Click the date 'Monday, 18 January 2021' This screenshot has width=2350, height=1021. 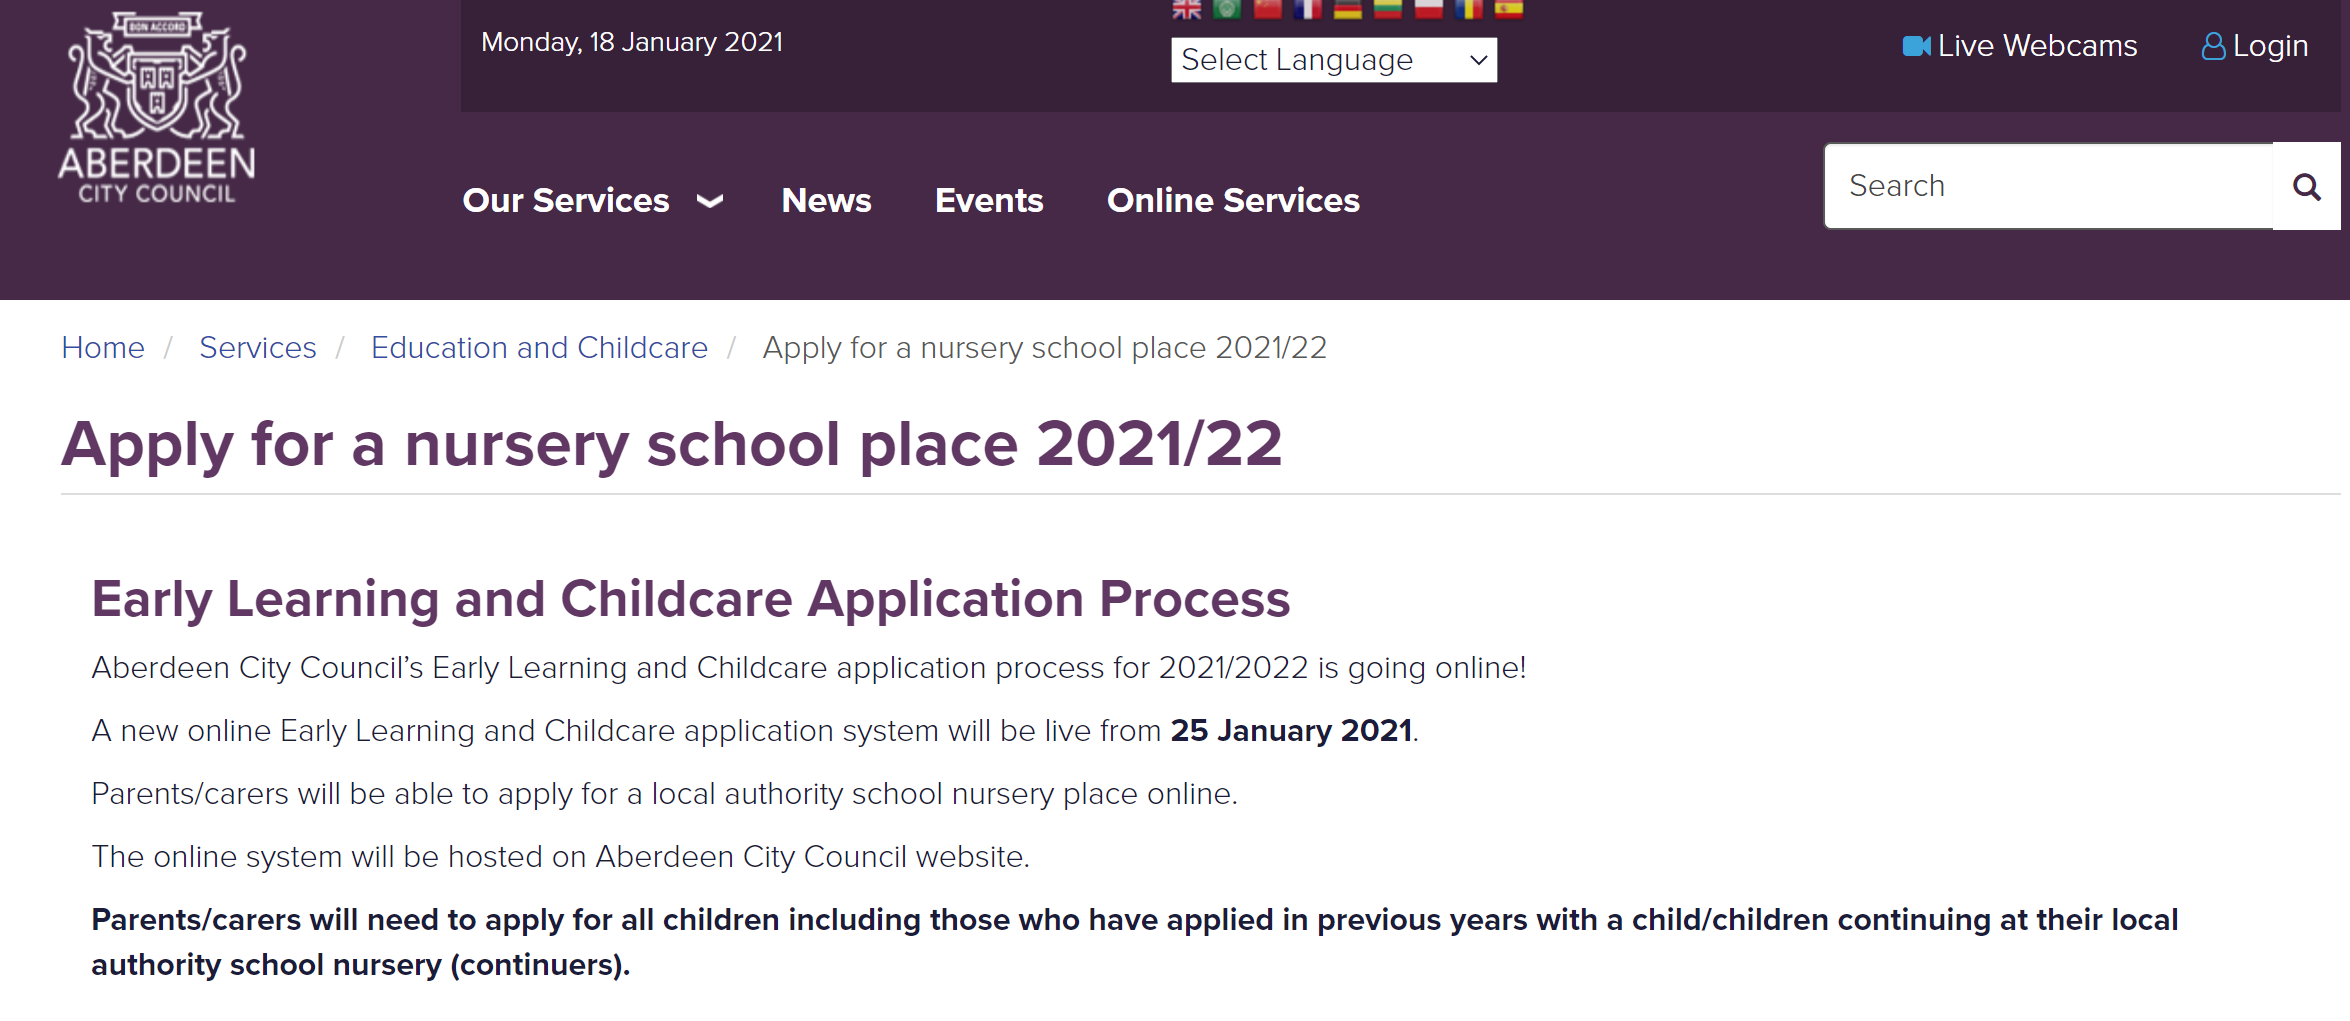pyautogui.click(x=632, y=42)
